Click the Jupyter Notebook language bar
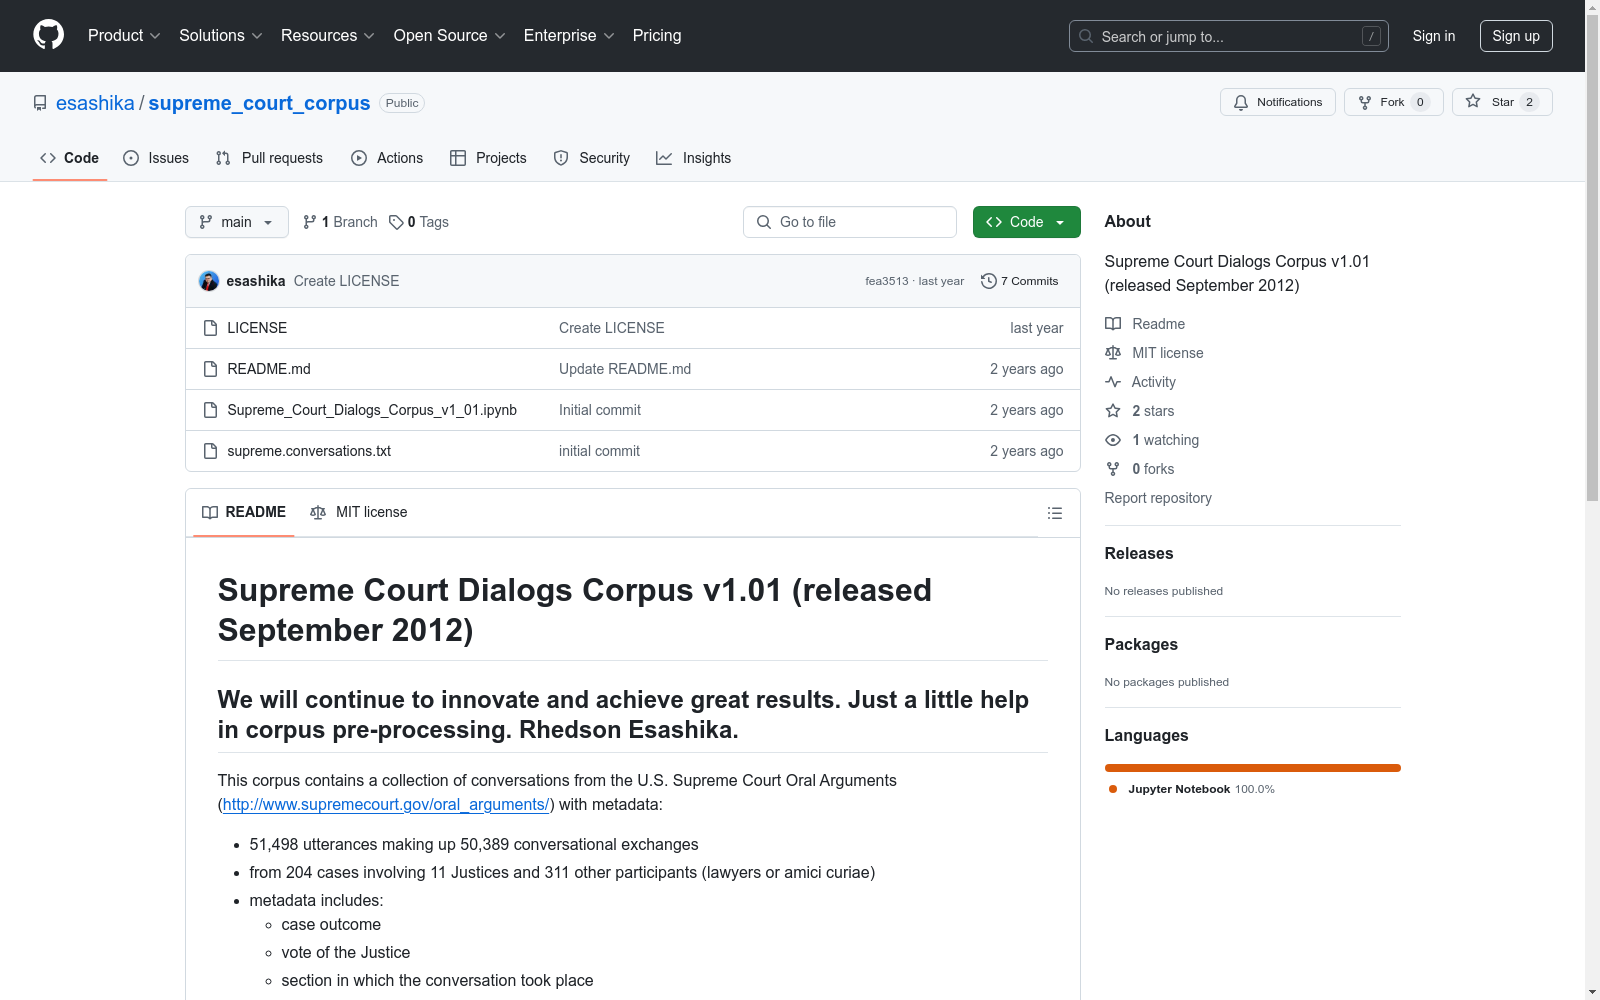1600x1000 pixels. tap(1252, 768)
